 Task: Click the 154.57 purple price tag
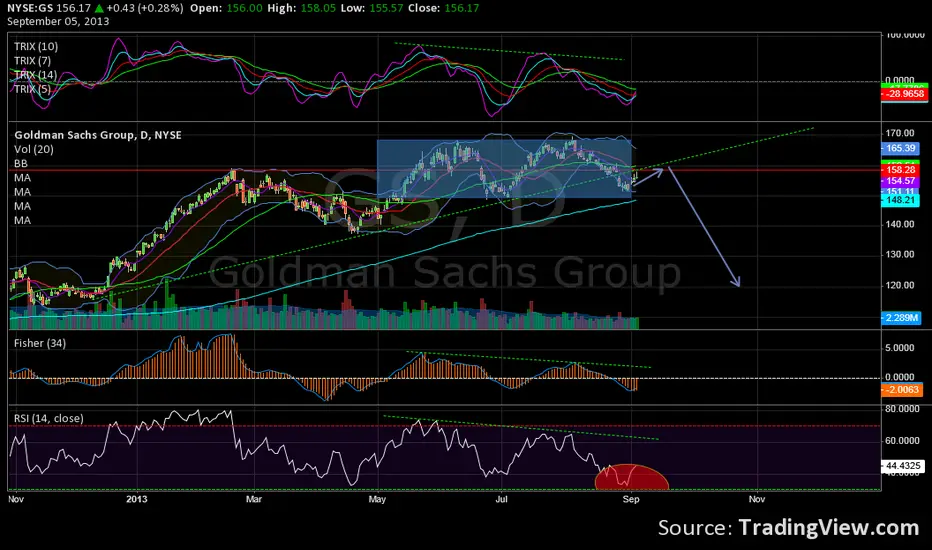point(900,181)
